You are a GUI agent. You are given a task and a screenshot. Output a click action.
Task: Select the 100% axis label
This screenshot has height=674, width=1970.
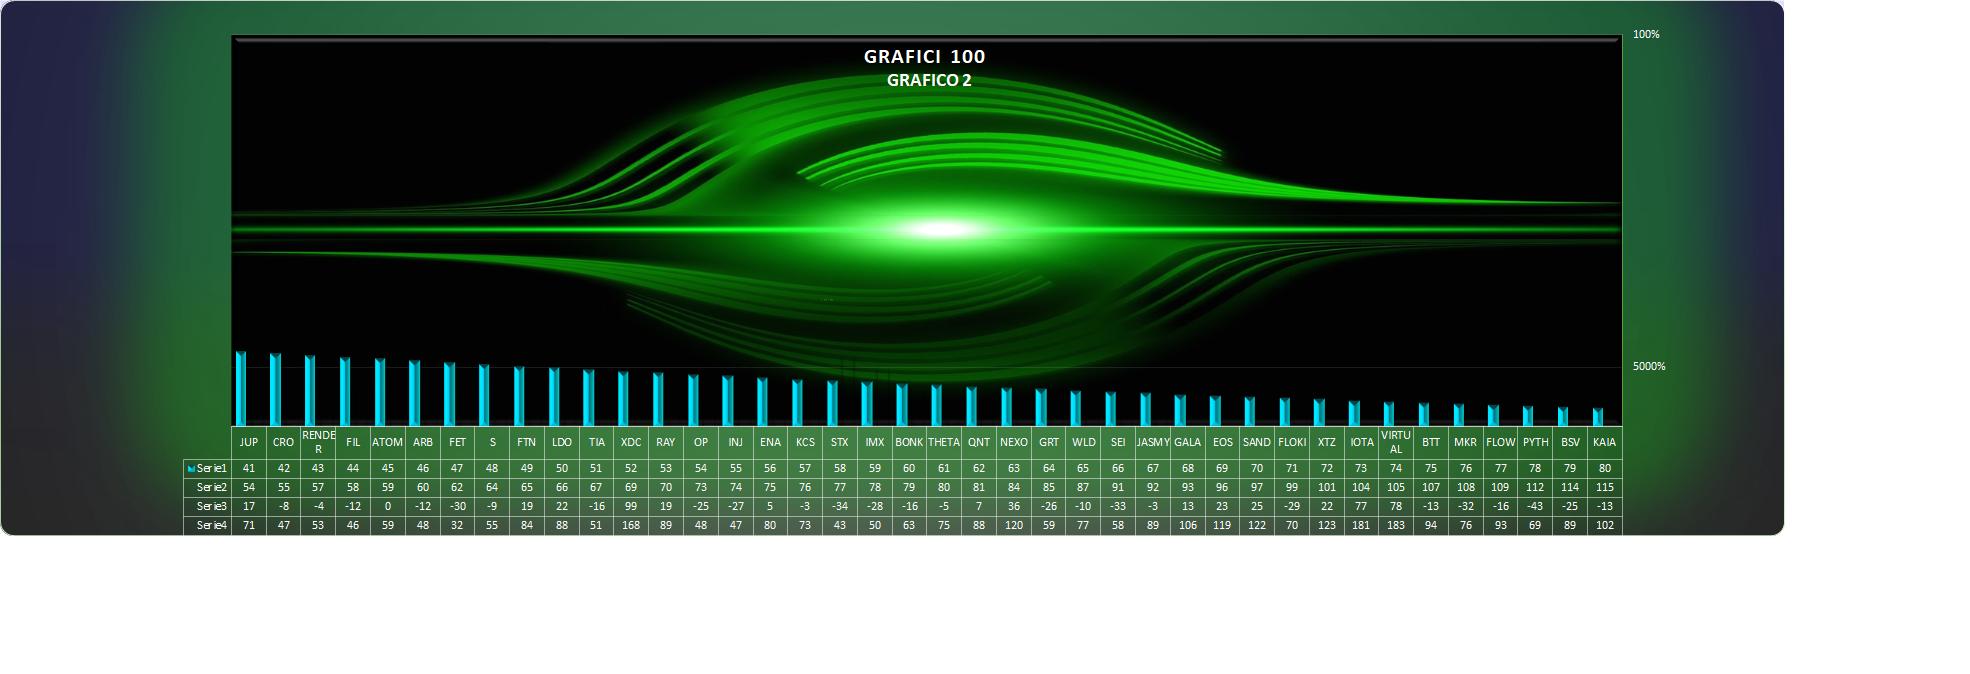tap(1645, 34)
